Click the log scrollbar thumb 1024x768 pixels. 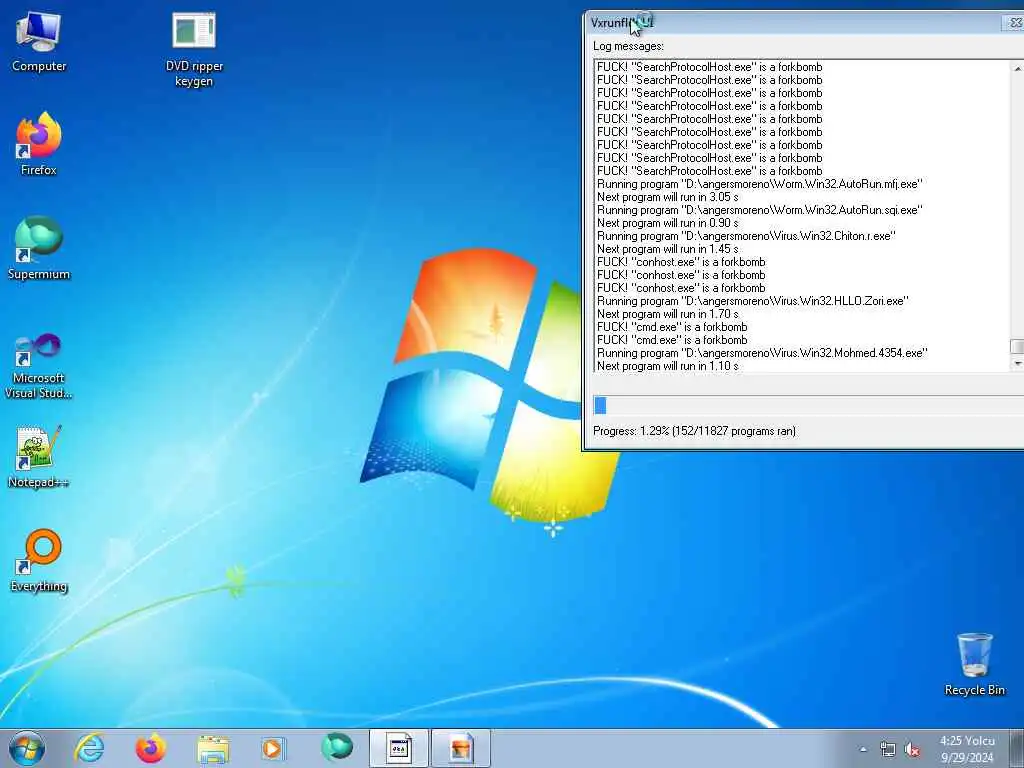(x=1017, y=347)
